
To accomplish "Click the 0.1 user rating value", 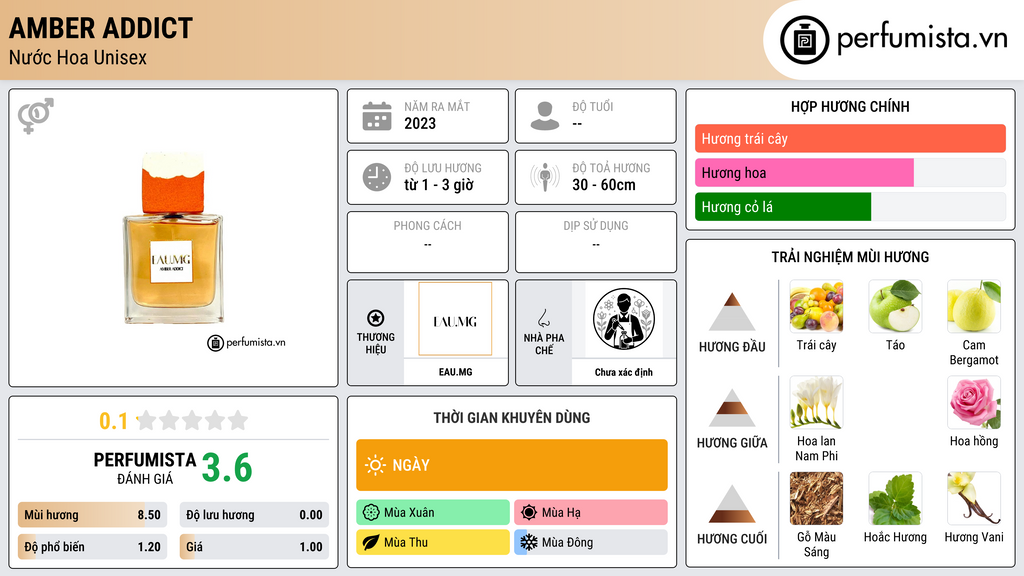I will point(113,421).
